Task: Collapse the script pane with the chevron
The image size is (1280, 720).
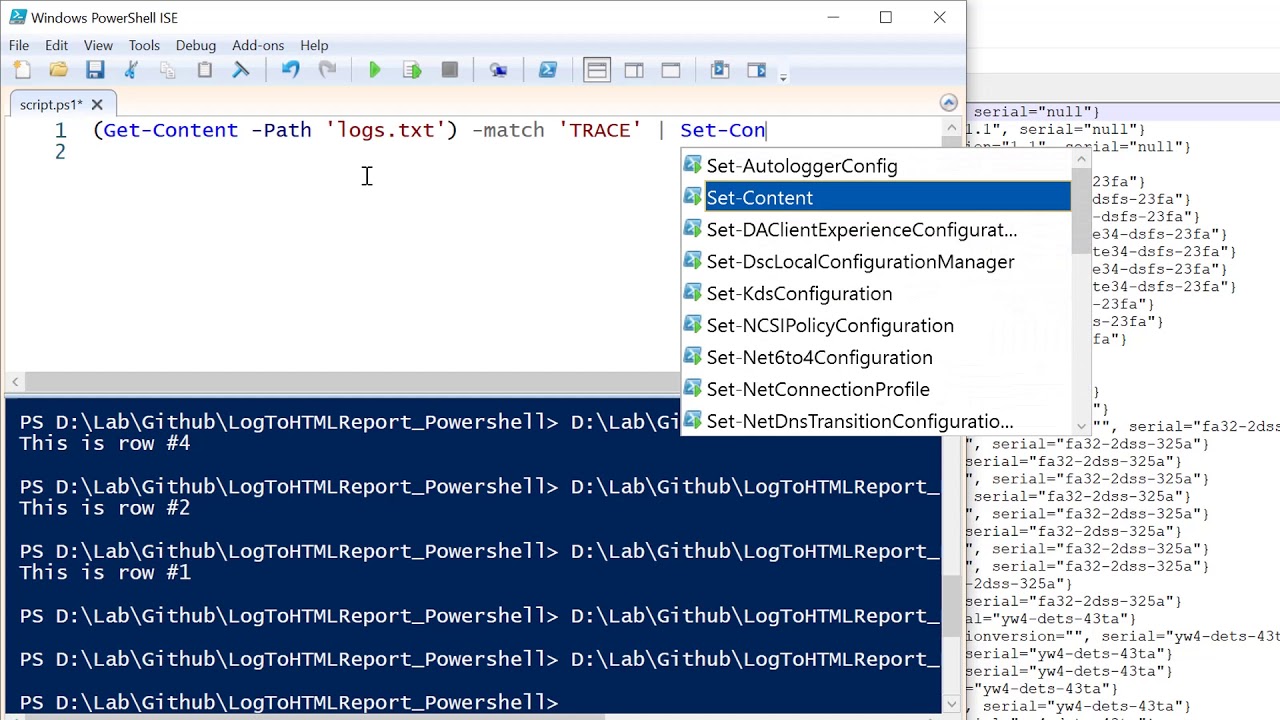Action: point(949,103)
